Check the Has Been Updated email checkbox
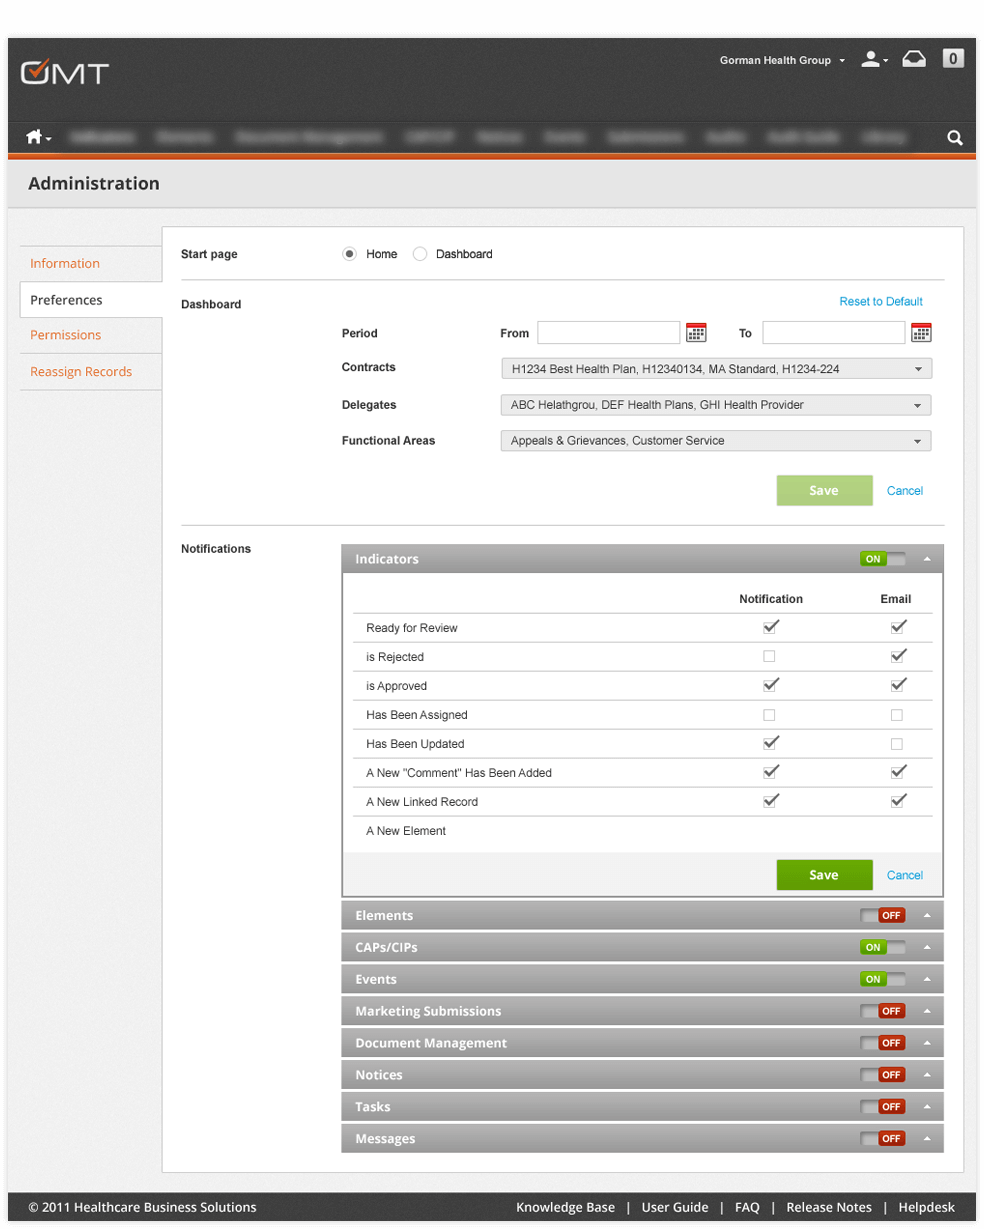 [897, 744]
